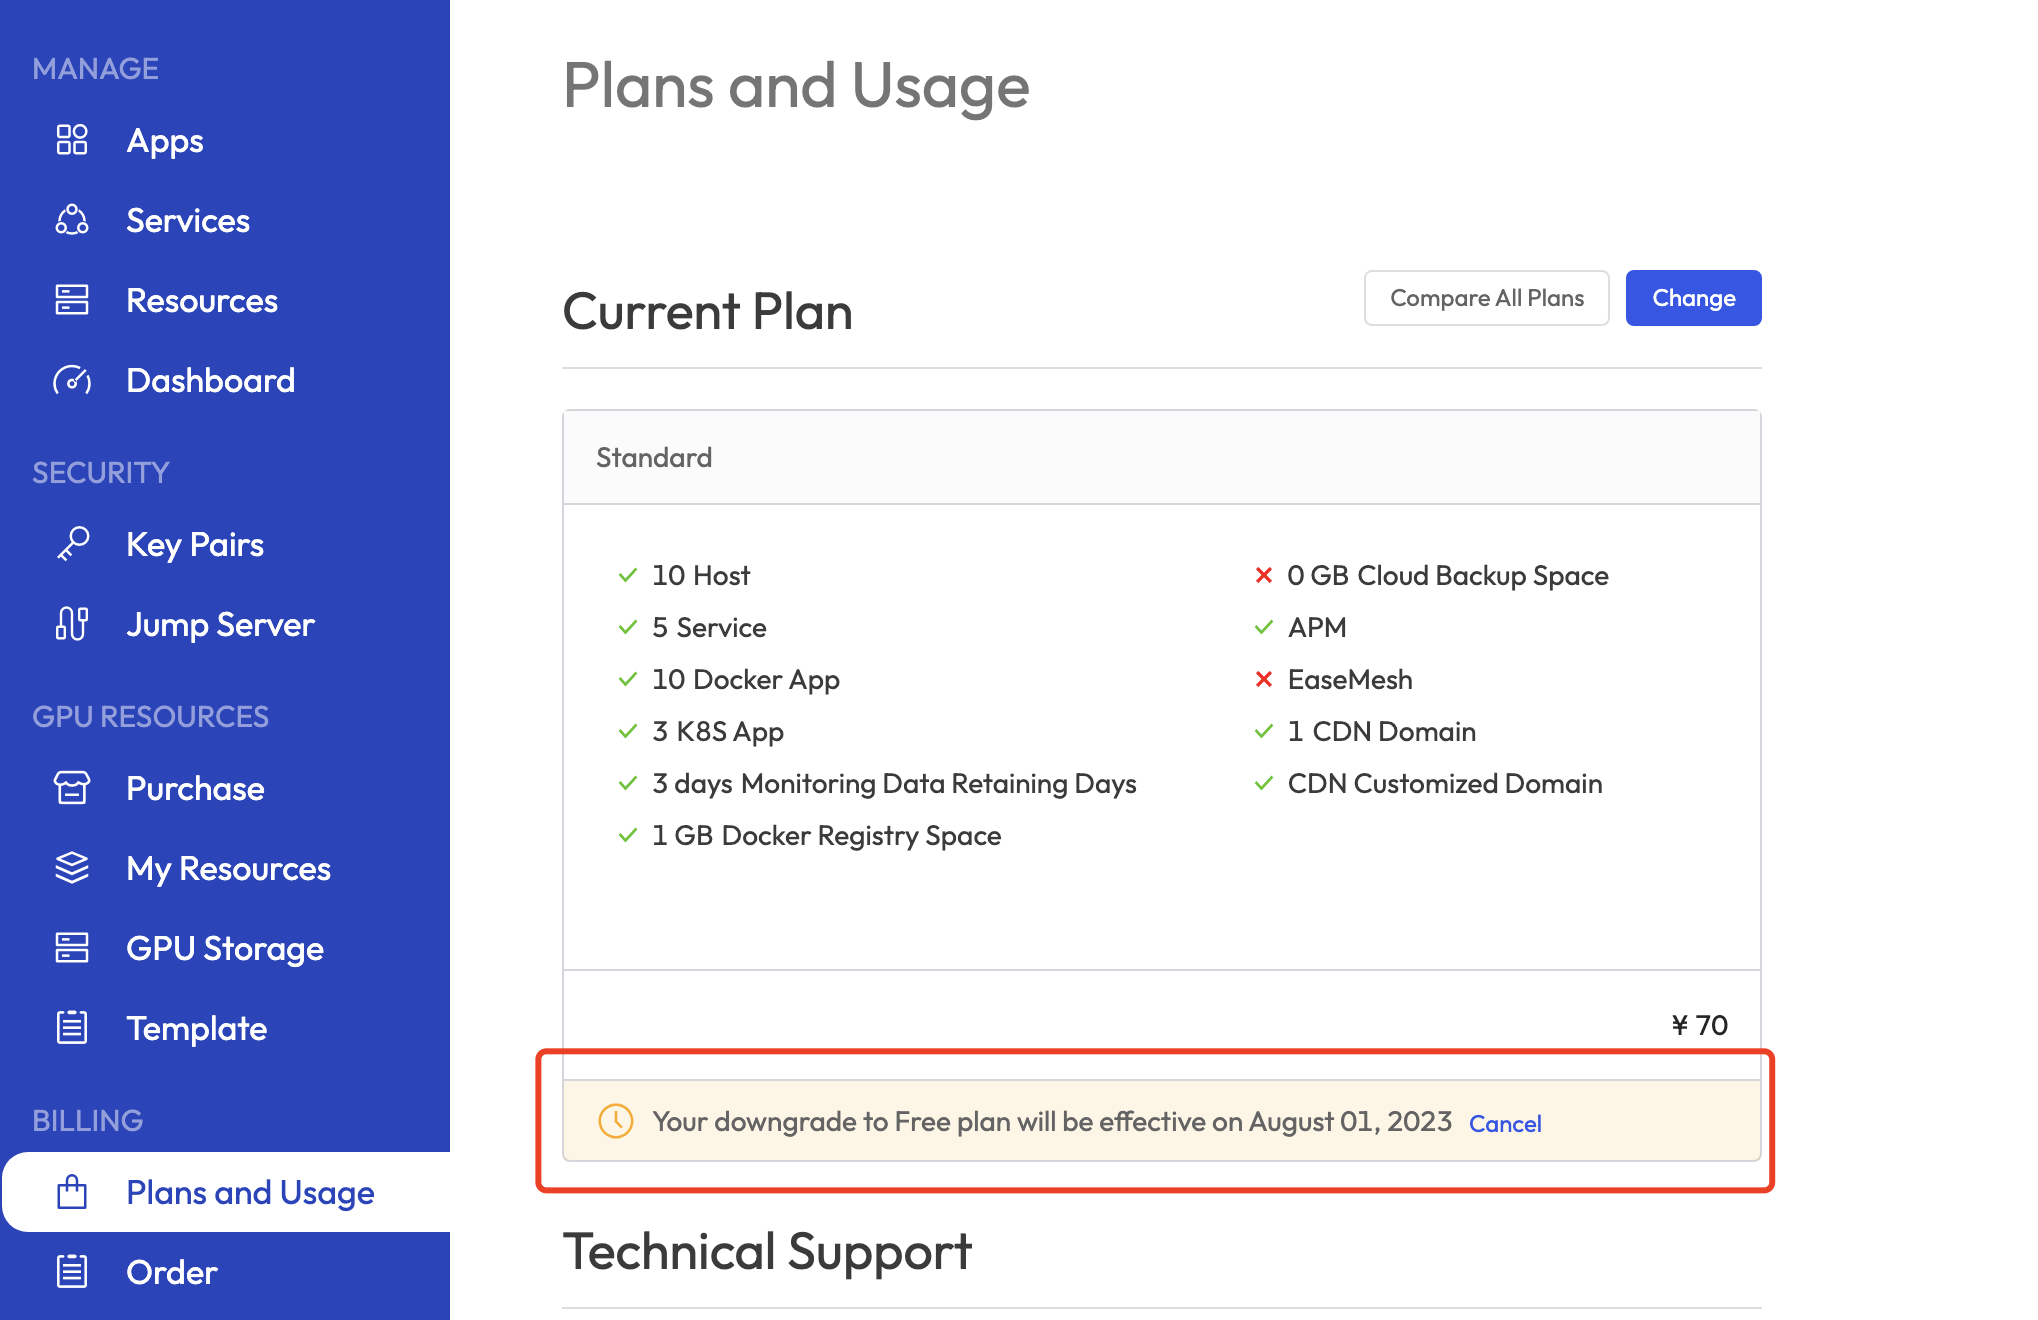Click the Standard plan header
The image size is (2038, 1320).
tap(654, 457)
